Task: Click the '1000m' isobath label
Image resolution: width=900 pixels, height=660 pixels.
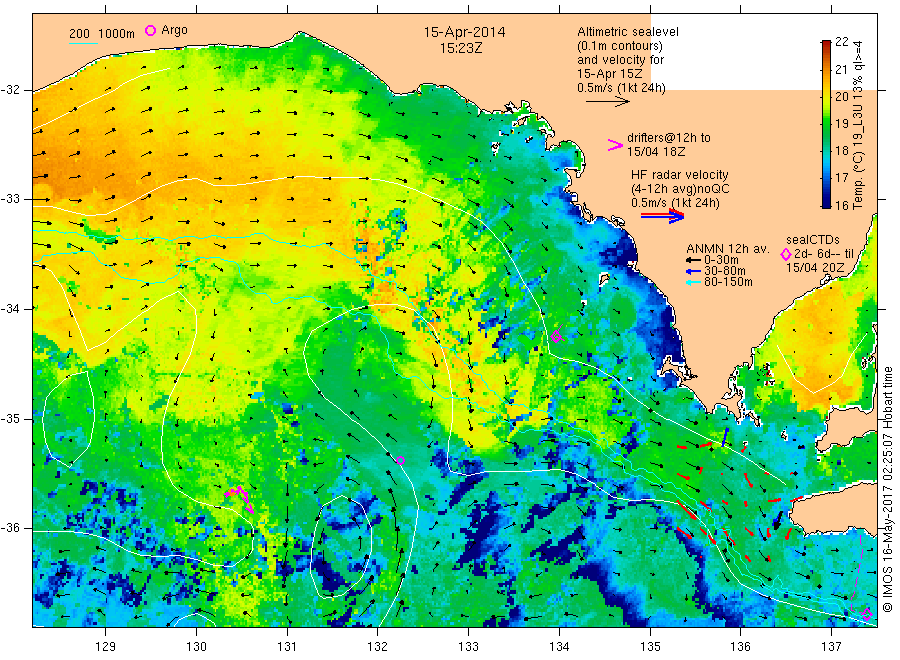Action: click(x=117, y=34)
